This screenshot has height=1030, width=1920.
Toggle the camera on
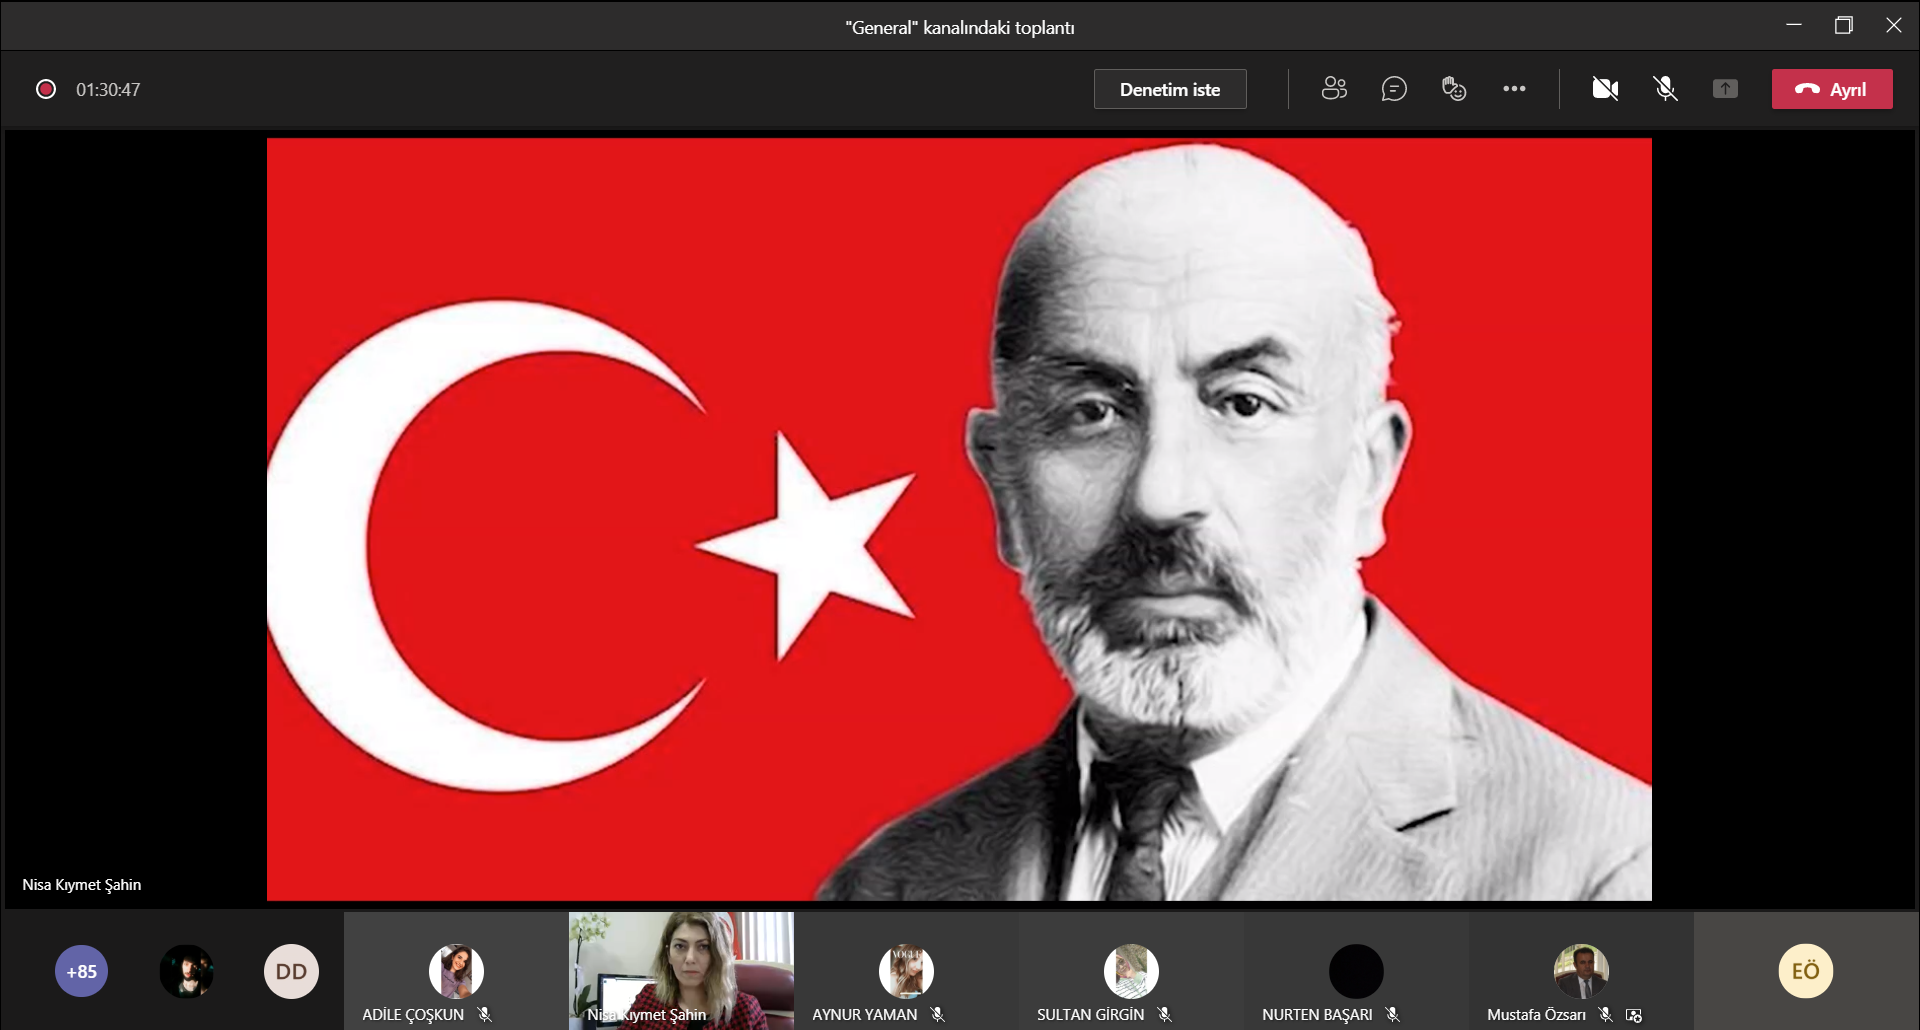coord(1605,89)
